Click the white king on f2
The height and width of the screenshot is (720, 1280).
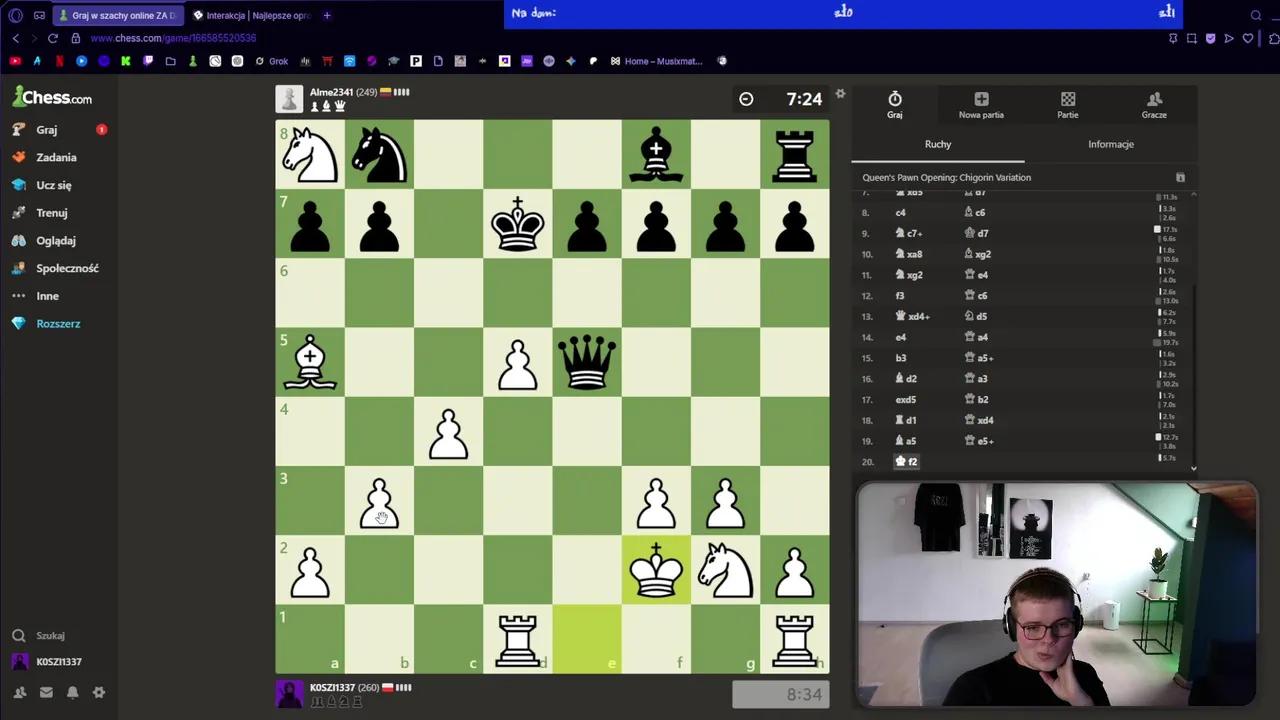click(x=656, y=570)
